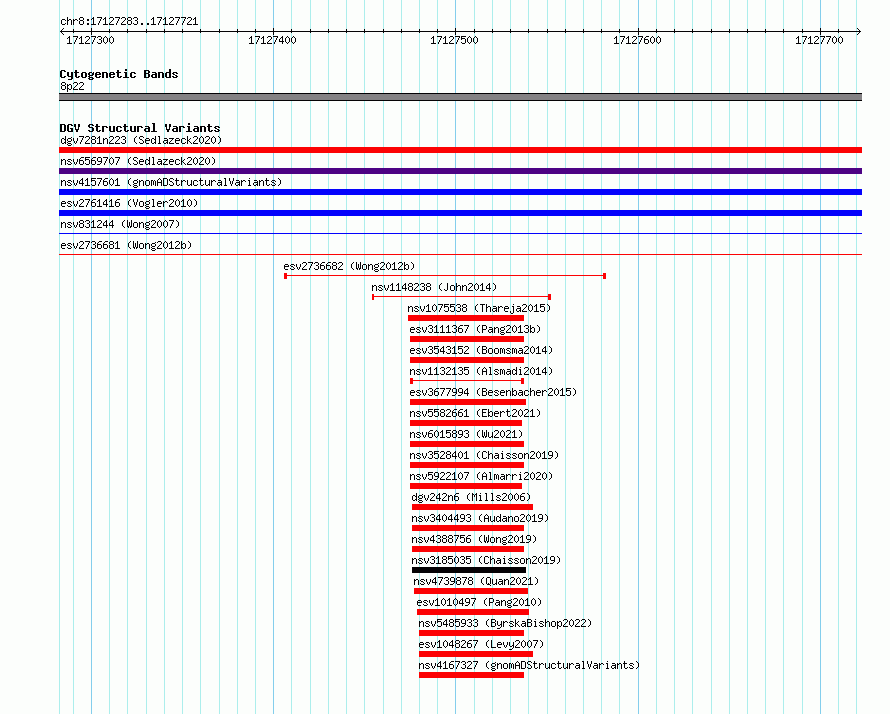Screen dimensions: 890x714
Task: Select nsv4739878 (Quan2021) label
Action: [476, 581]
